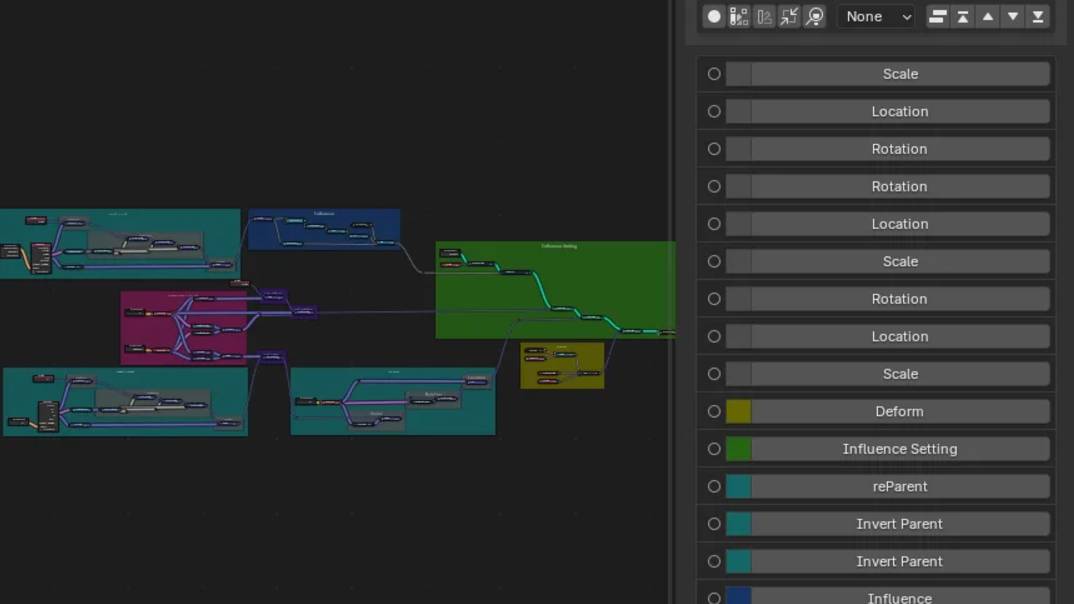Click the yellow color swatch of Deform
The image size is (1074, 604).
coord(738,412)
